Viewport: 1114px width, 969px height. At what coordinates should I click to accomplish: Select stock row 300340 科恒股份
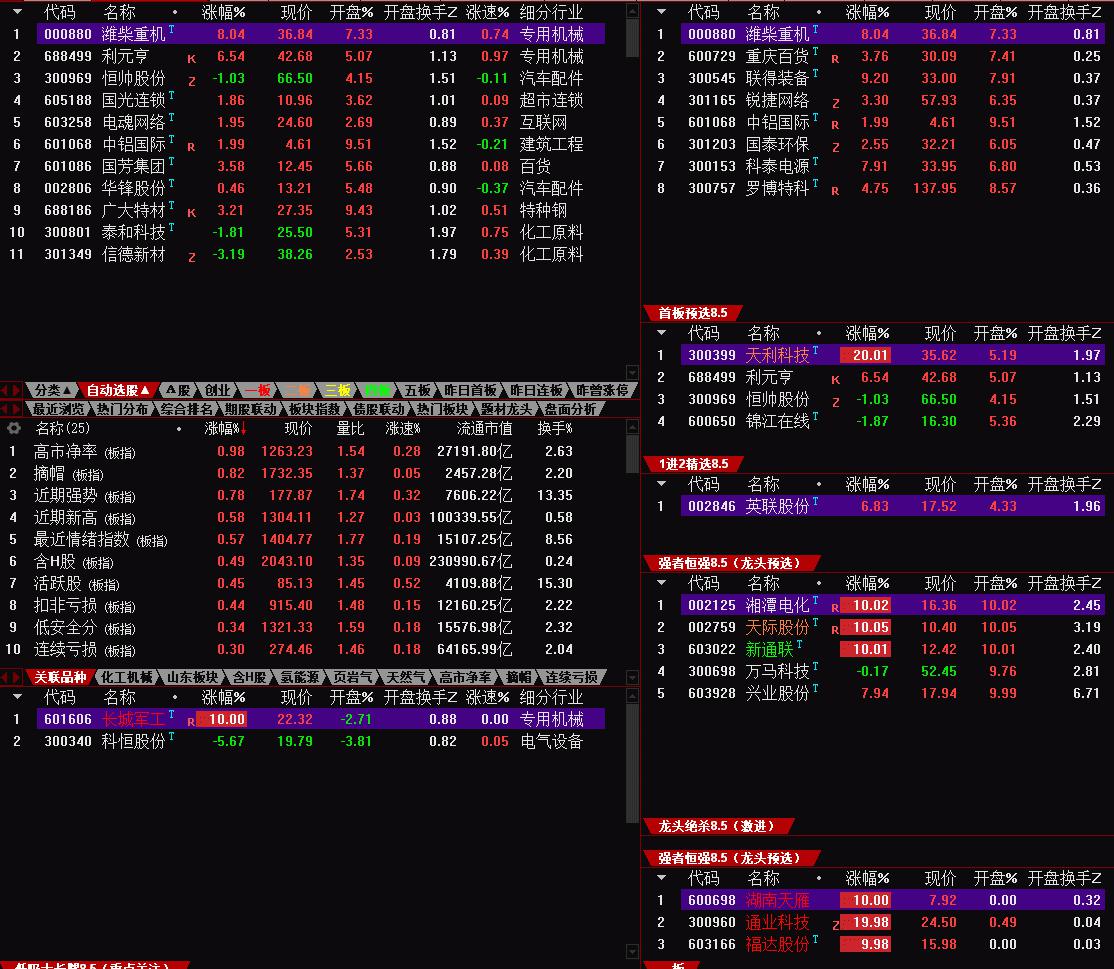pos(320,741)
